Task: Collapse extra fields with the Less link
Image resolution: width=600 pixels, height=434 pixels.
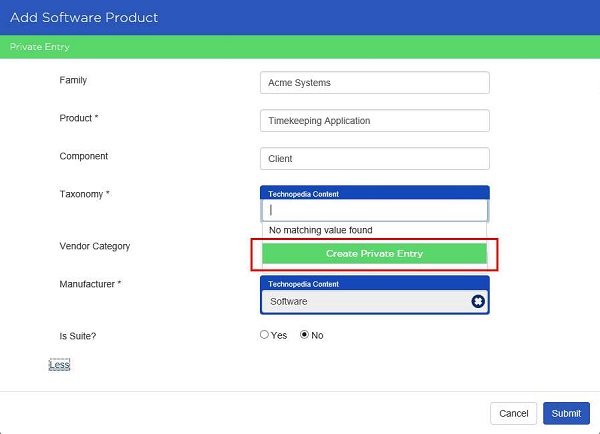Action: [x=59, y=365]
